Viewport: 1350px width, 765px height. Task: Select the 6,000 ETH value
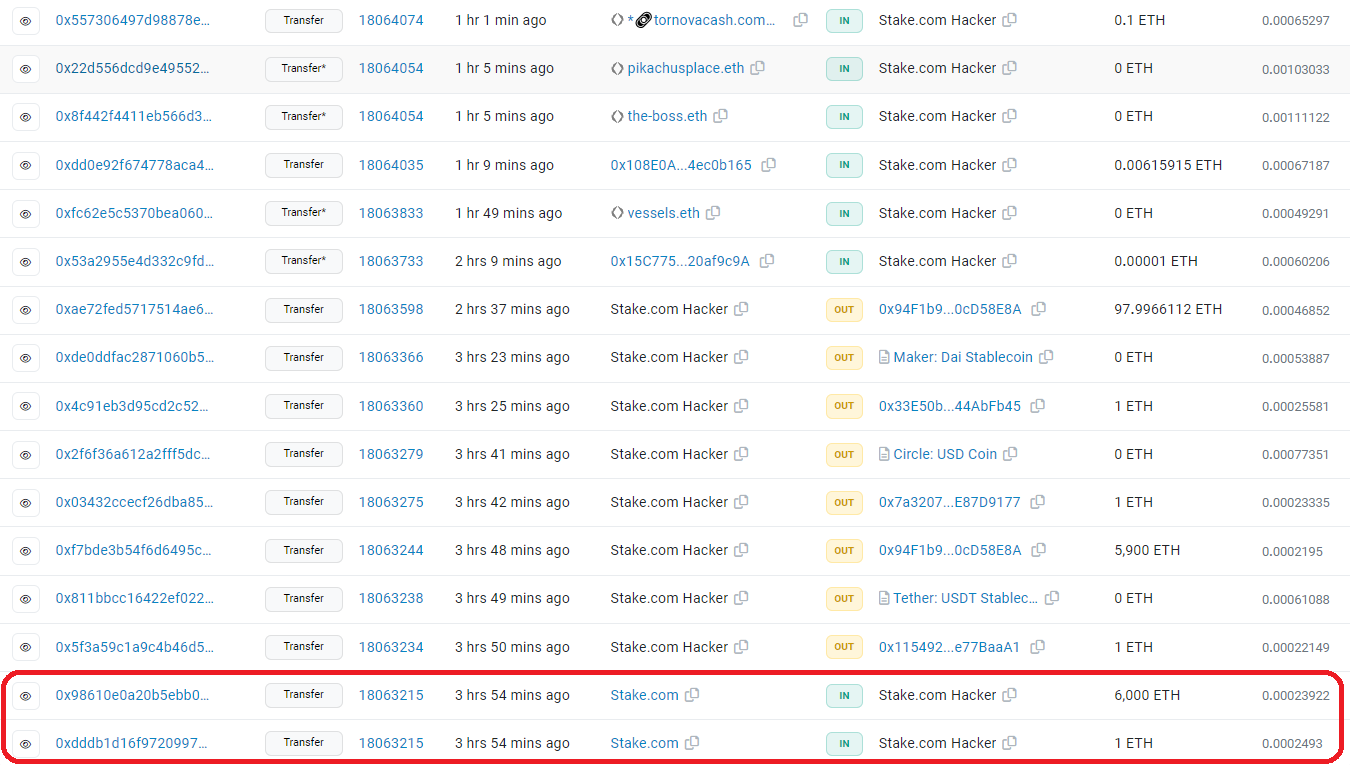tap(1147, 695)
